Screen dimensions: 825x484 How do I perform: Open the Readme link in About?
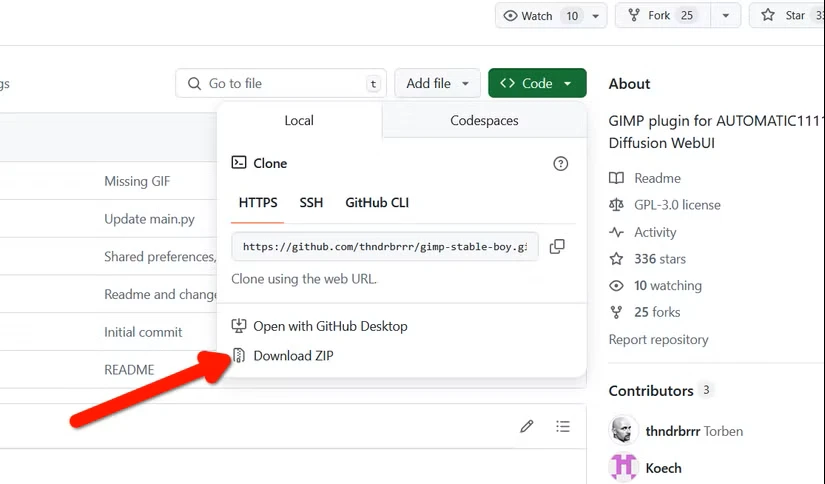click(657, 178)
